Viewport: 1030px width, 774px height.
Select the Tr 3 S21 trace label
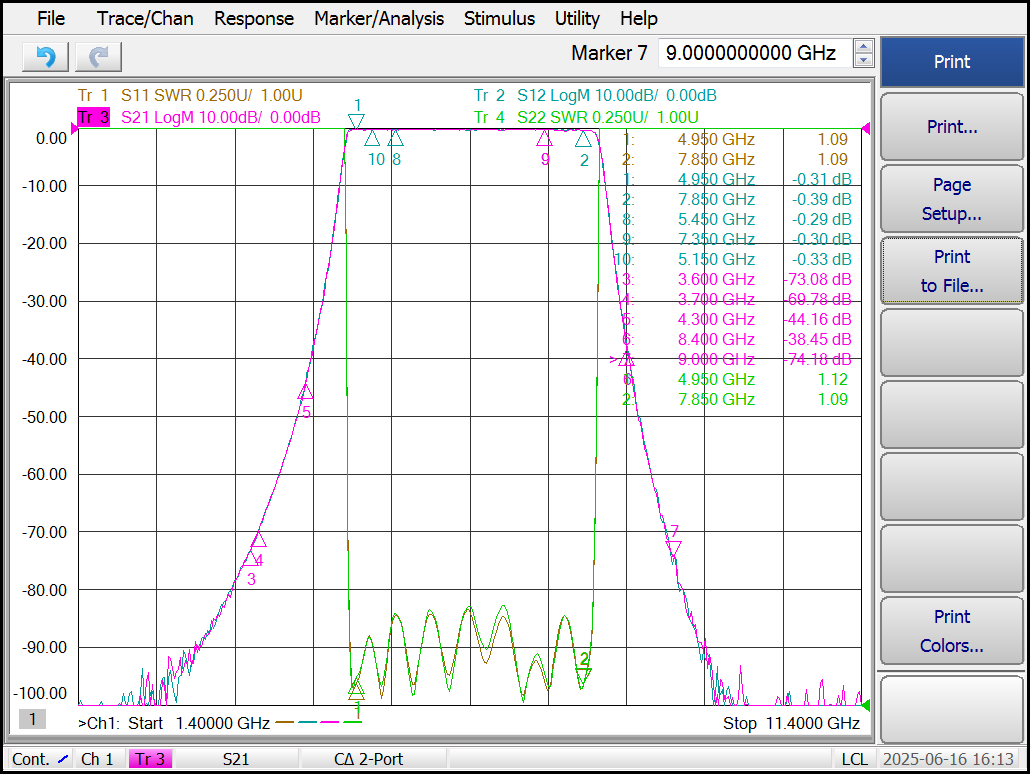click(198, 118)
